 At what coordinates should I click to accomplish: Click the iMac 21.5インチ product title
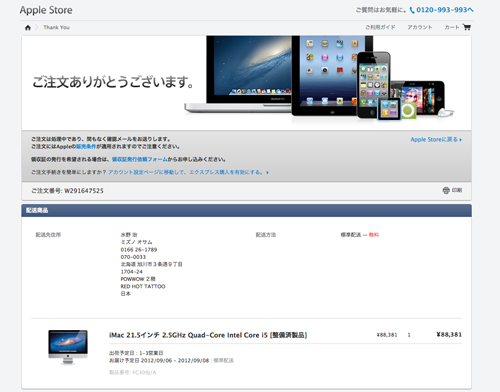(208, 335)
